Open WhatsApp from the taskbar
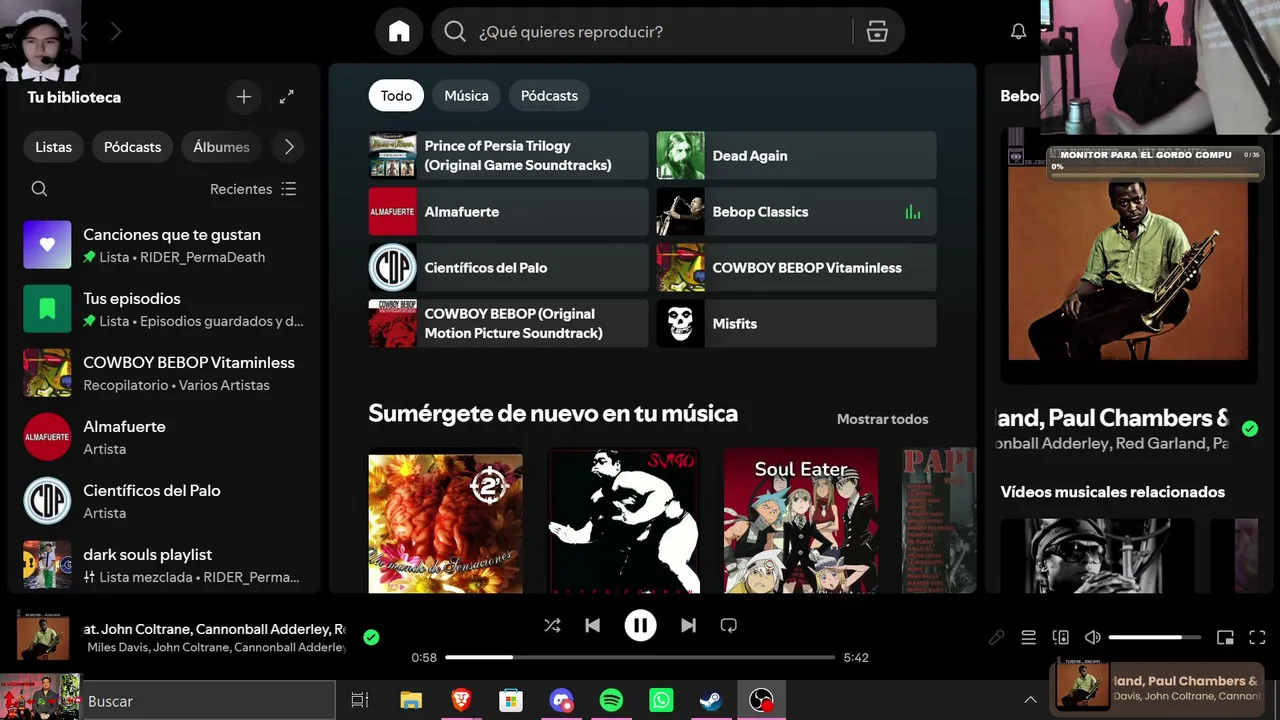 point(661,701)
